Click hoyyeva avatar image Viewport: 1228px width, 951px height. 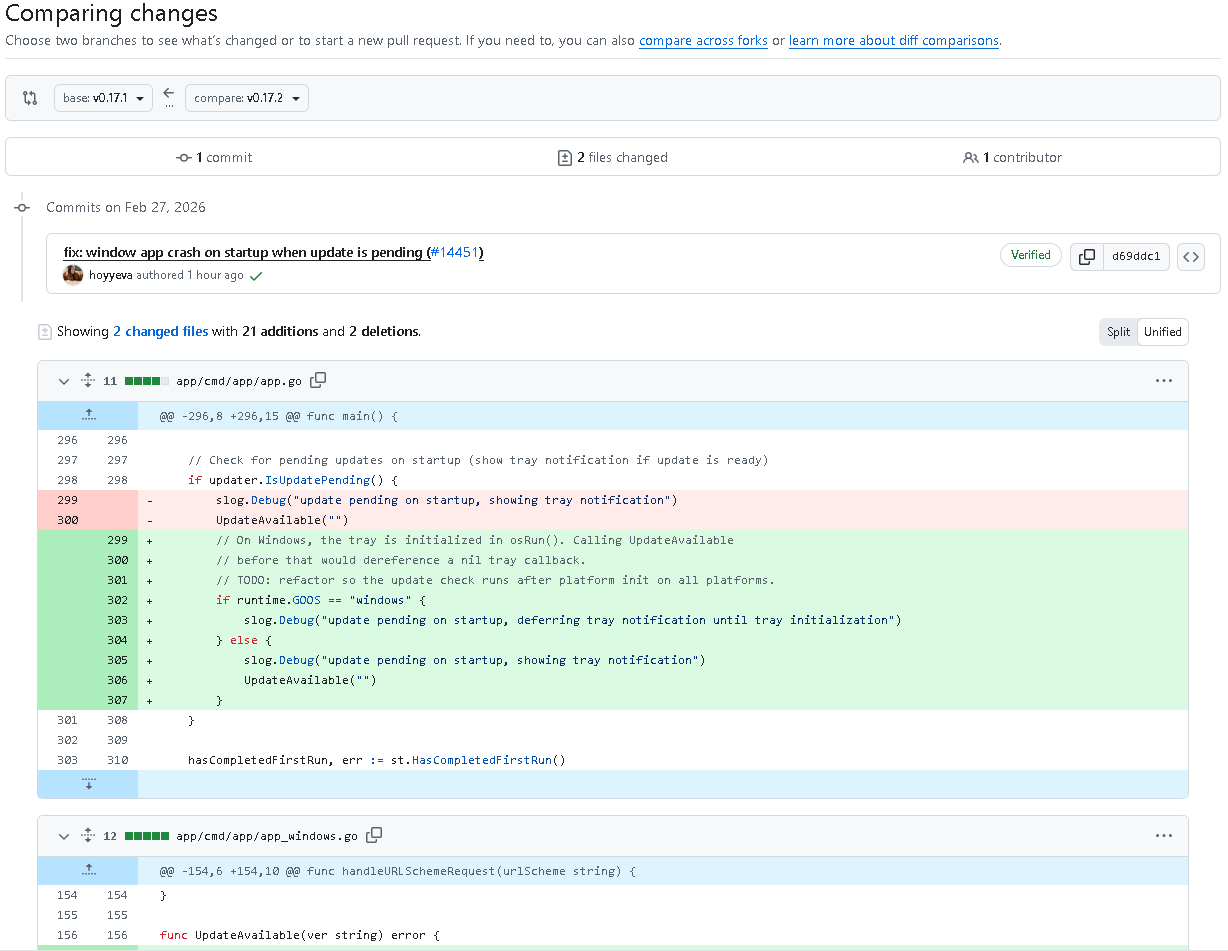click(73, 275)
